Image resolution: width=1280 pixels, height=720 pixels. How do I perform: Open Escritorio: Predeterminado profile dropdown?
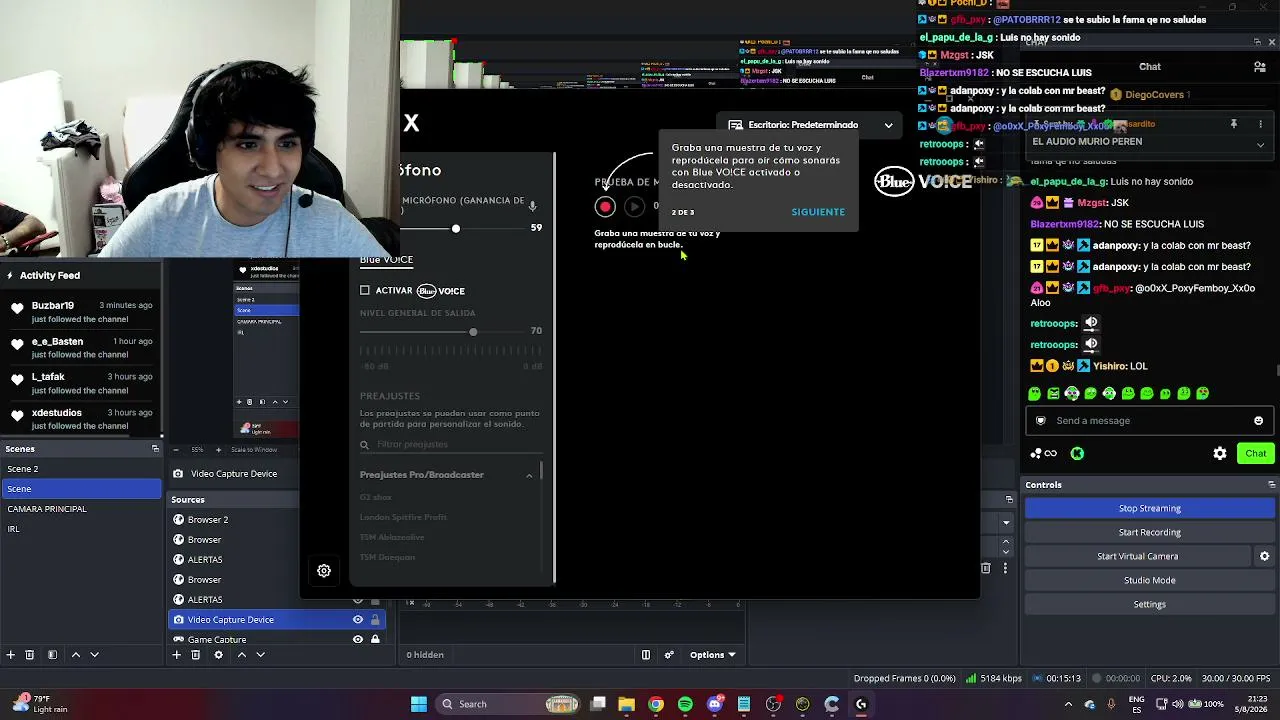pos(808,125)
